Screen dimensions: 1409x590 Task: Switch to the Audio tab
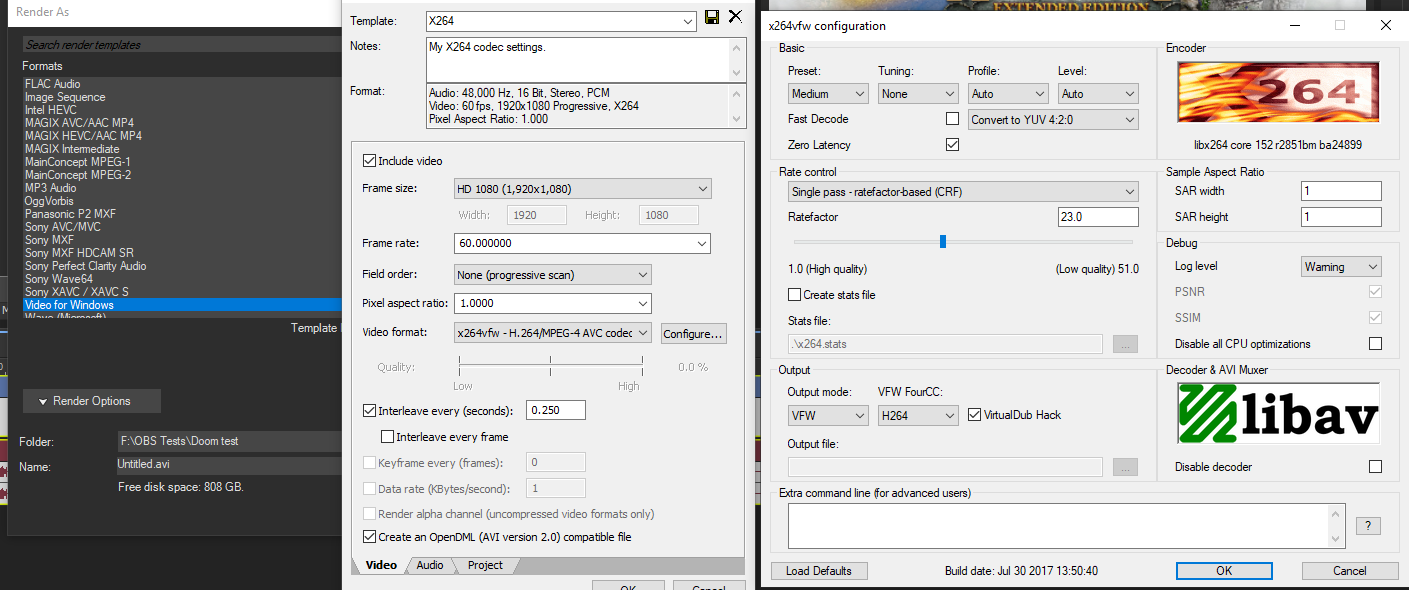coord(430,565)
